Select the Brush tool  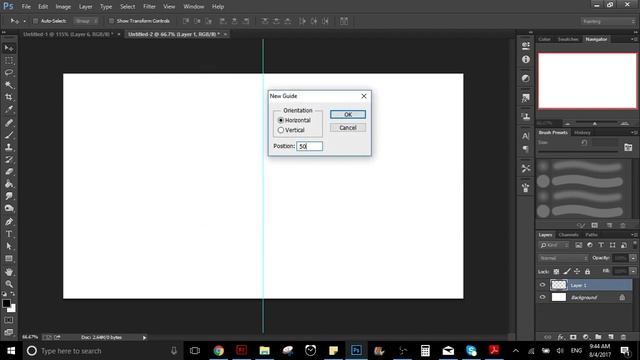click(9, 135)
